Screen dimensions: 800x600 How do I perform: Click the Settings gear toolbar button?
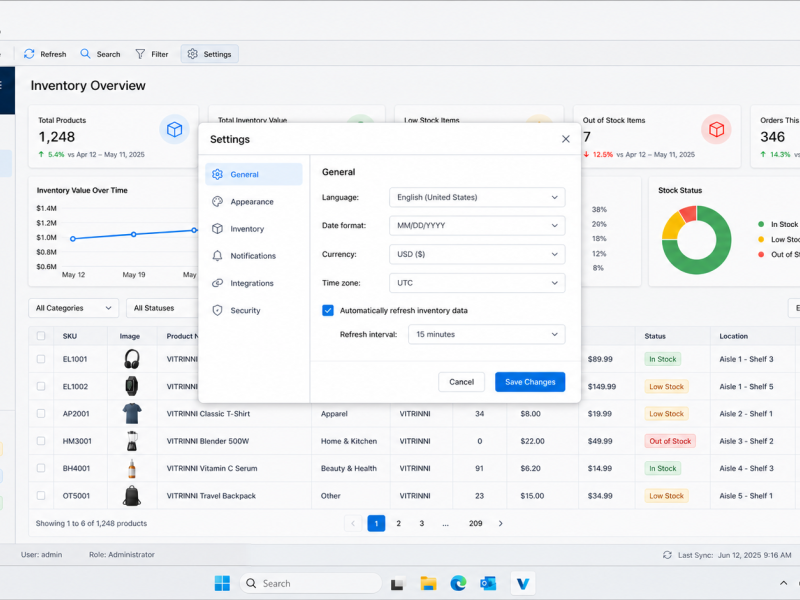(x=209, y=54)
